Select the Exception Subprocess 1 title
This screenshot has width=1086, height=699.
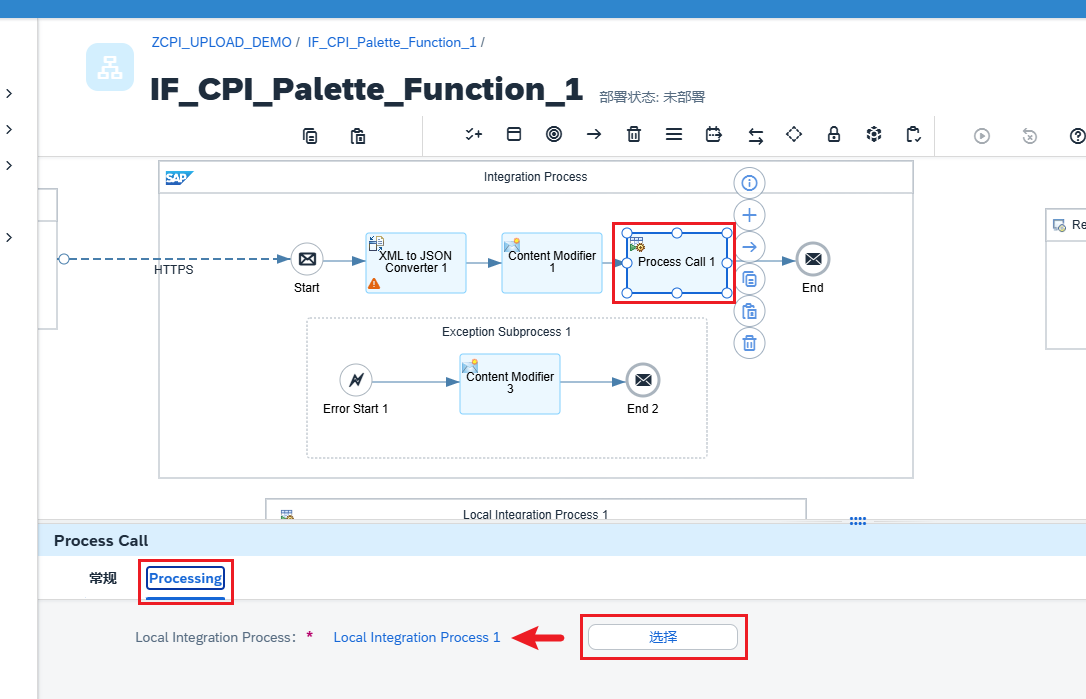click(506, 332)
